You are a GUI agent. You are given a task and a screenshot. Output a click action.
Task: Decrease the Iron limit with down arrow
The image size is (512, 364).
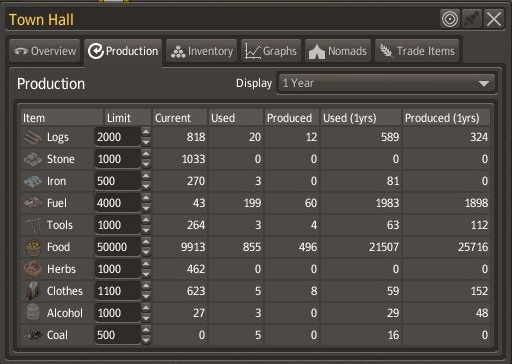(146, 186)
